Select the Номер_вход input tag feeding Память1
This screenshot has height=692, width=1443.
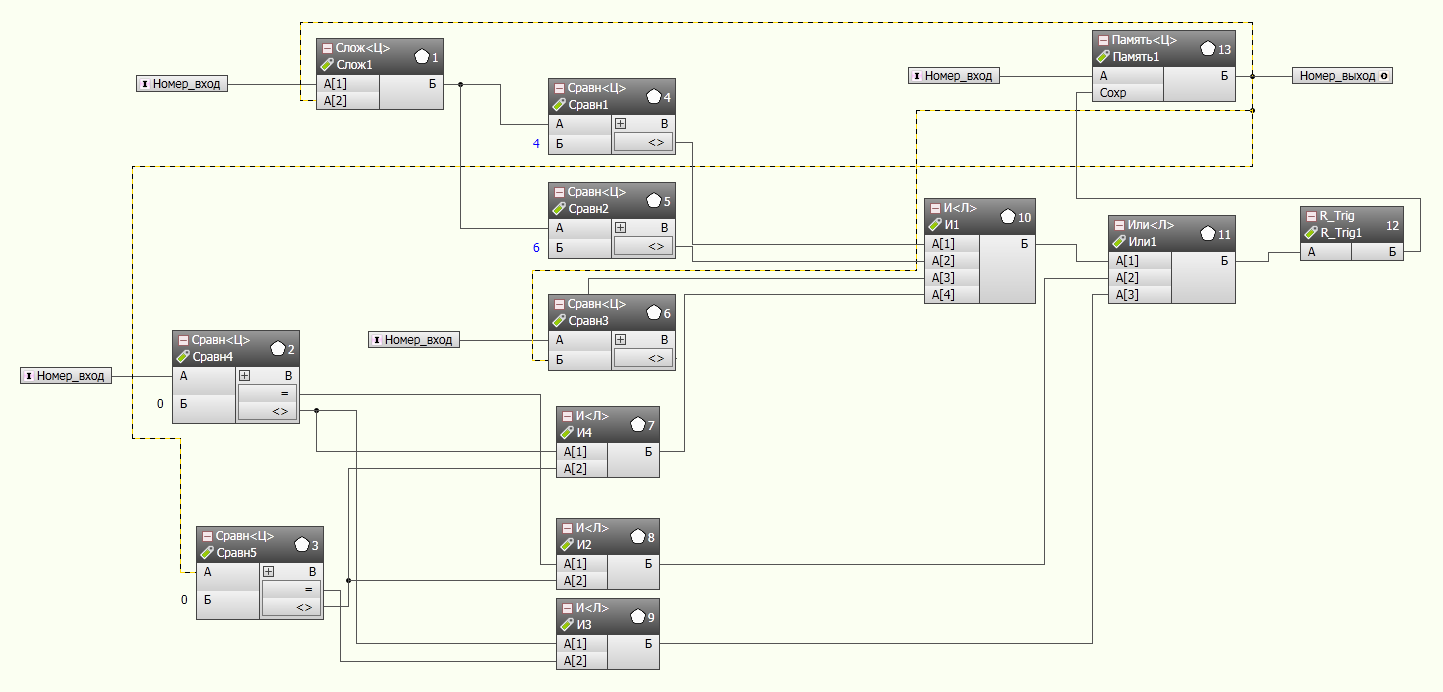954,76
